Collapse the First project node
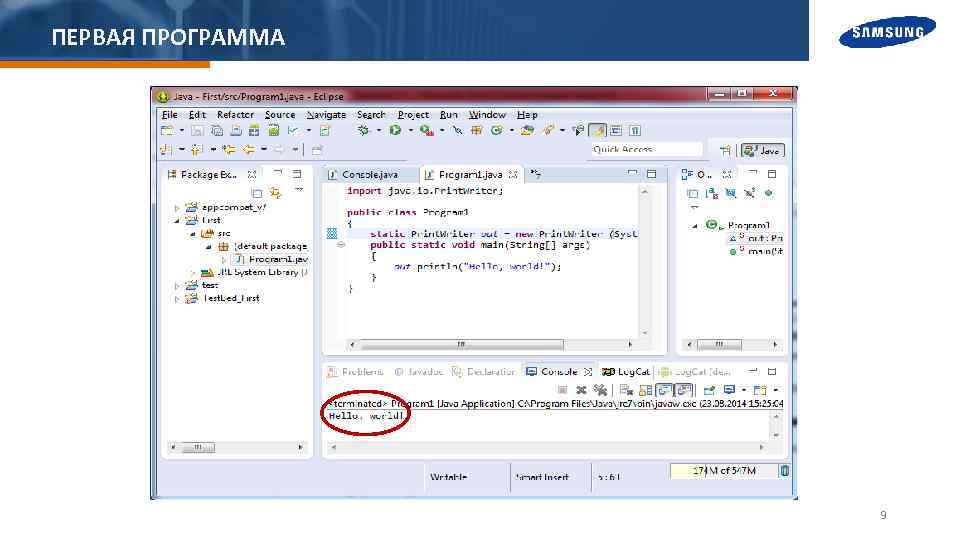 coord(178,220)
